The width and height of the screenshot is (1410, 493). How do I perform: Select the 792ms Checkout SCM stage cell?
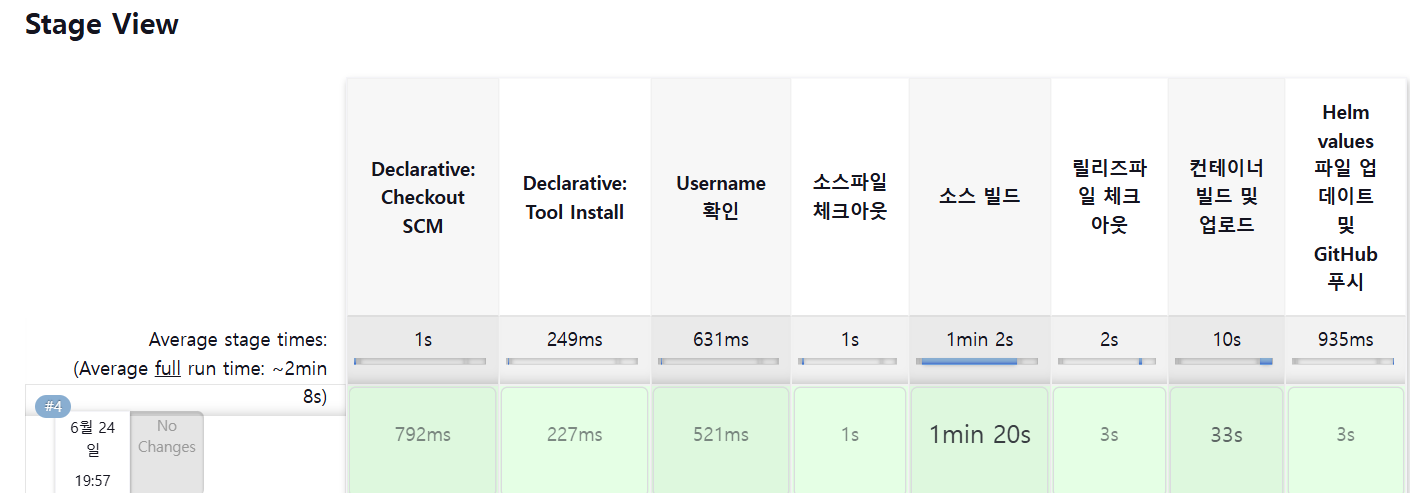point(422,435)
